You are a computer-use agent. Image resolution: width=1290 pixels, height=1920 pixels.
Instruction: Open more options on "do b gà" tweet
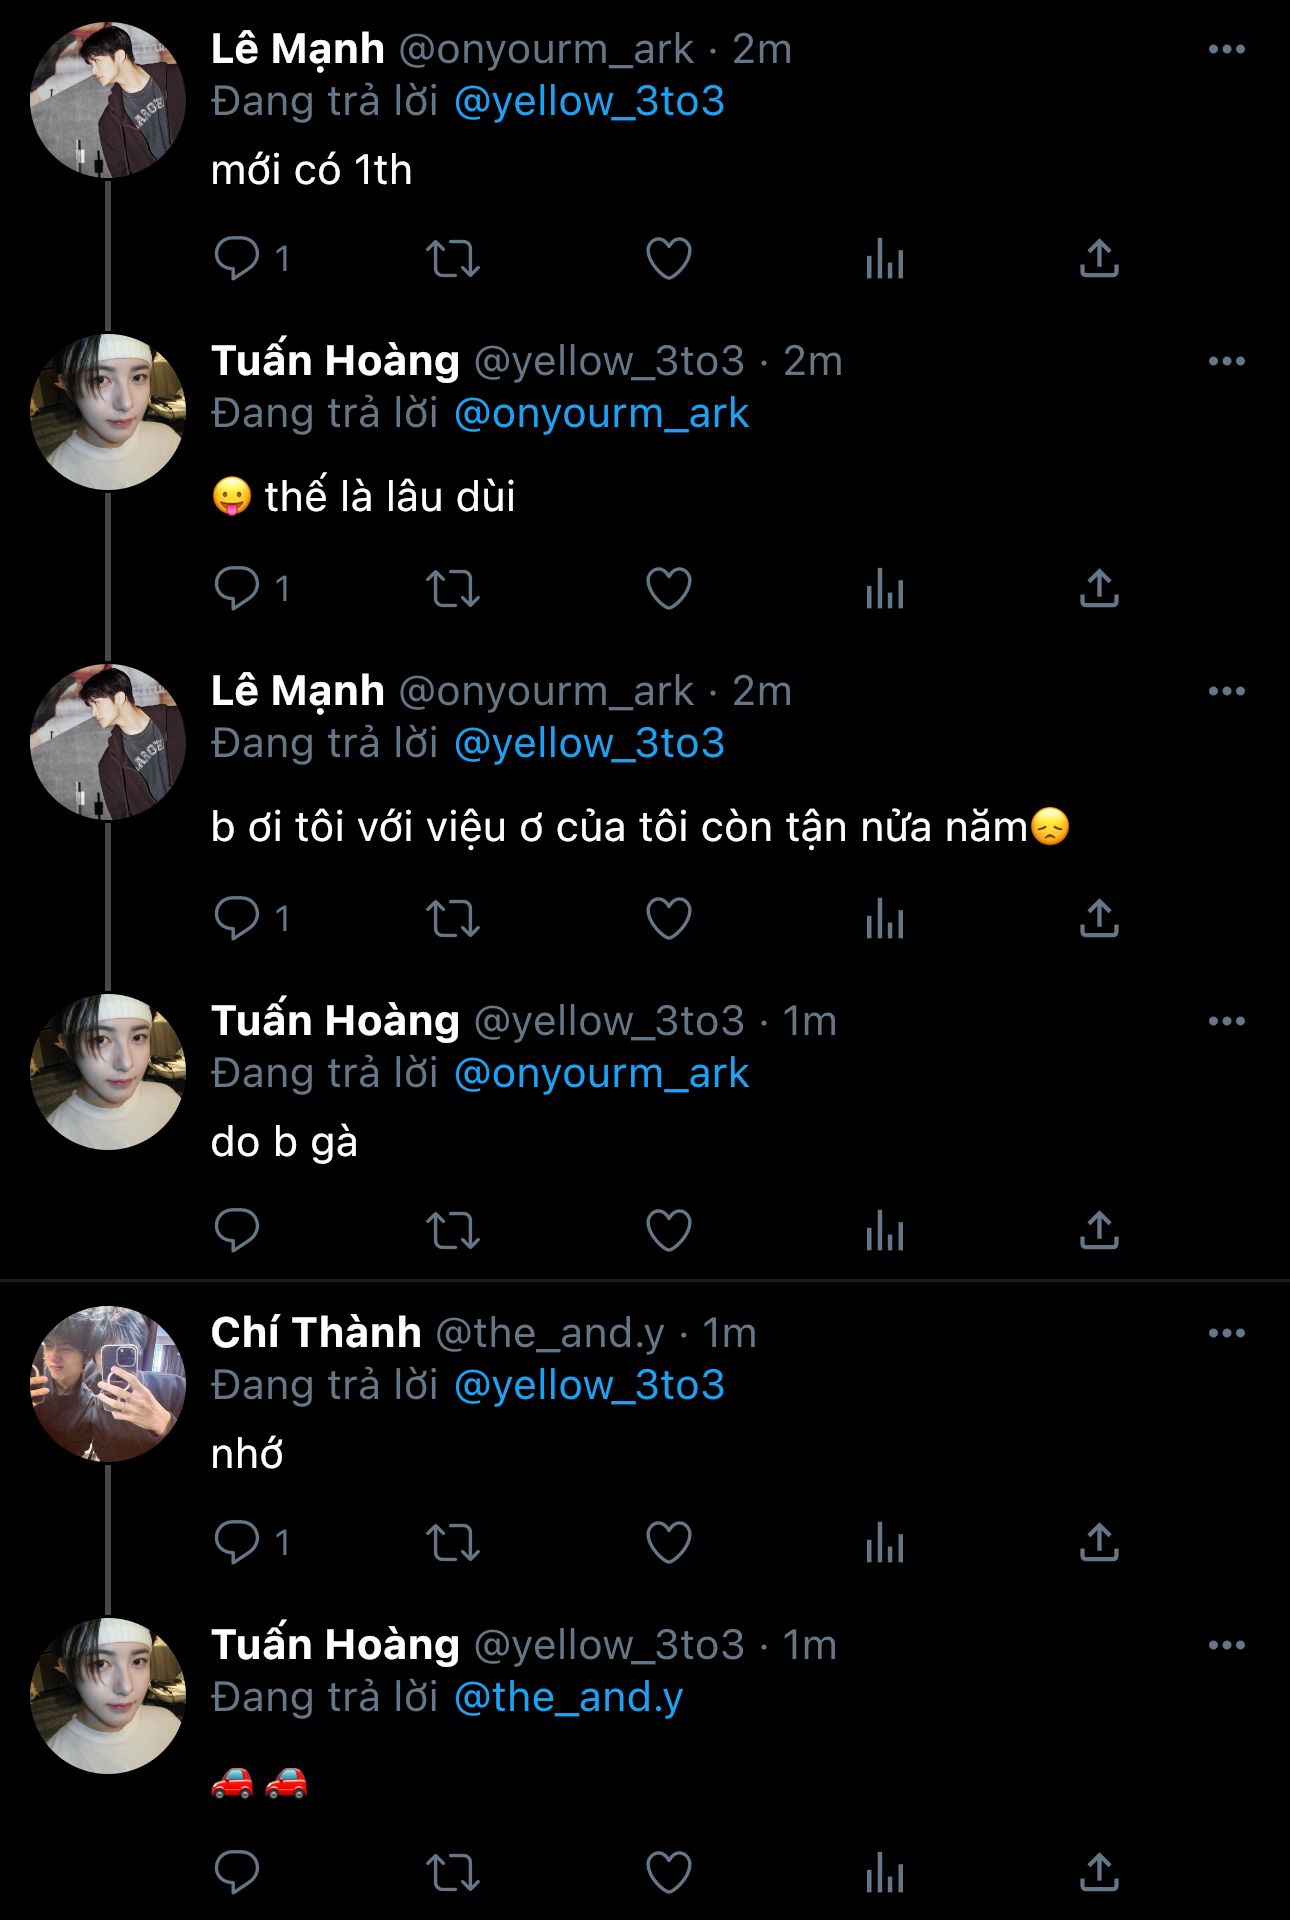[x=1226, y=1021]
